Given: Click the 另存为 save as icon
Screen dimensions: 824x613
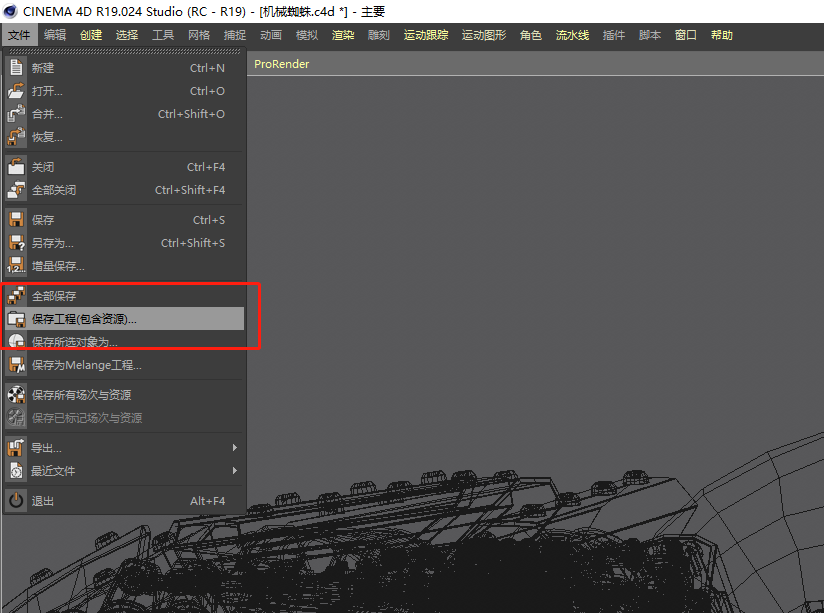Looking at the screenshot, I should pyautogui.click(x=16, y=243).
